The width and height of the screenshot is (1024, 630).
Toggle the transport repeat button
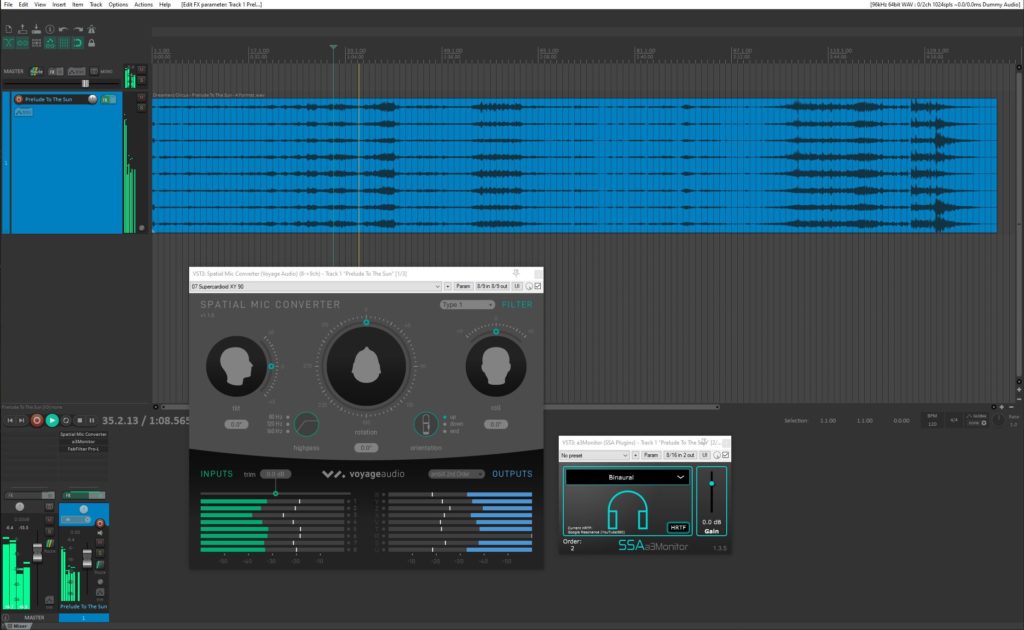[66, 420]
